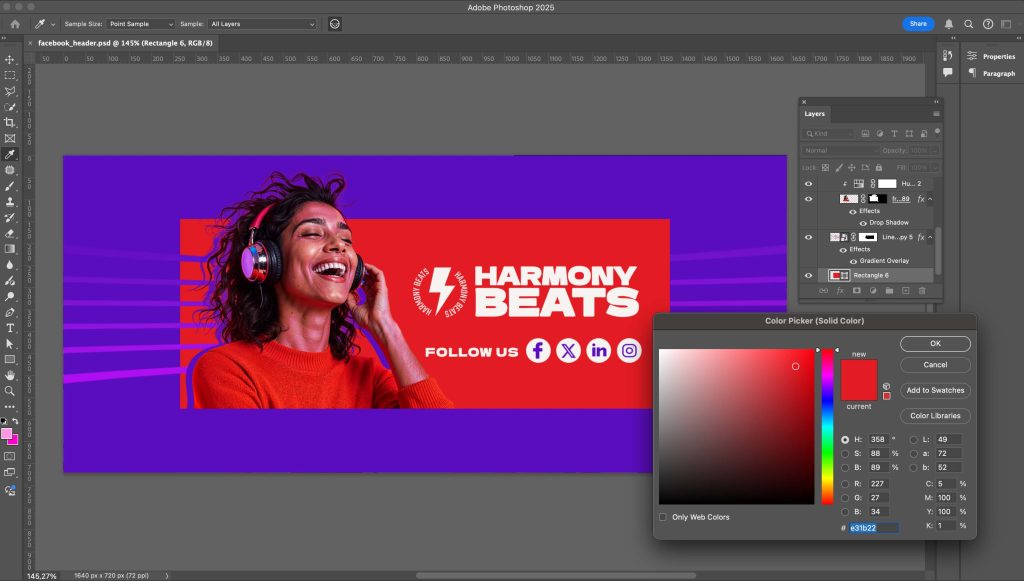Switch to the Layers panel tab
Image resolution: width=1024 pixels, height=581 pixels.
(815, 114)
